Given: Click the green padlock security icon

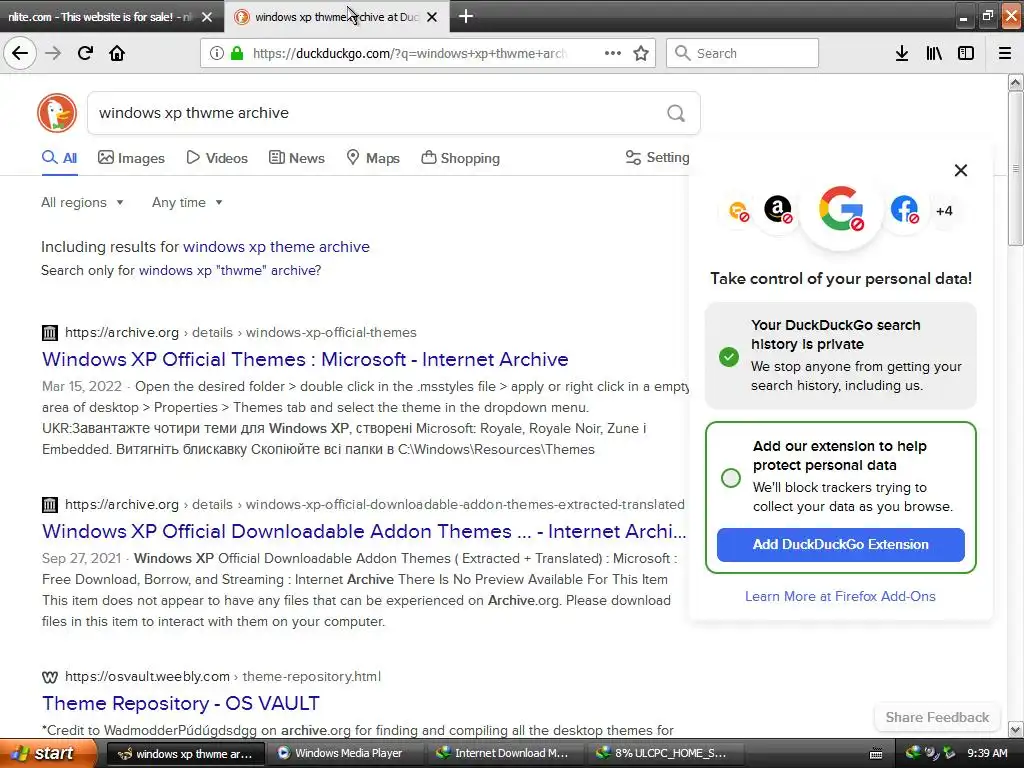Looking at the screenshot, I should pos(237,53).
